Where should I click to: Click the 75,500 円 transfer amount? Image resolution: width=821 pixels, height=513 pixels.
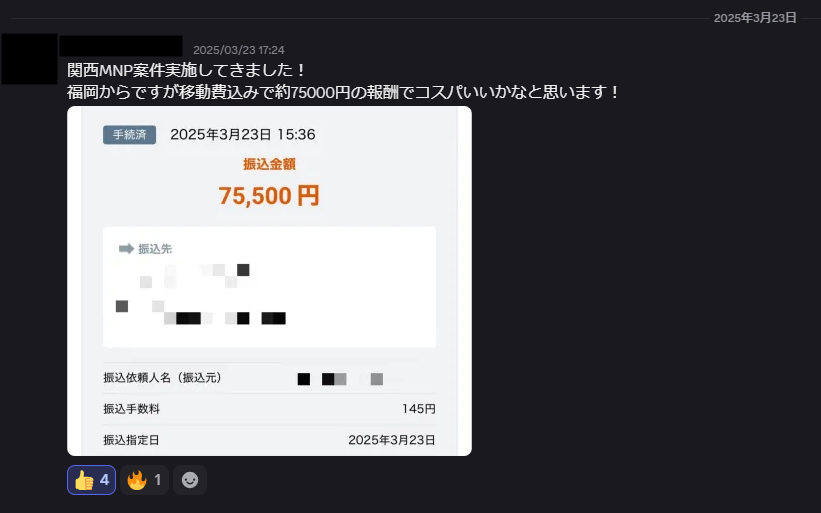pyautogui.click(x=269, y=196)
